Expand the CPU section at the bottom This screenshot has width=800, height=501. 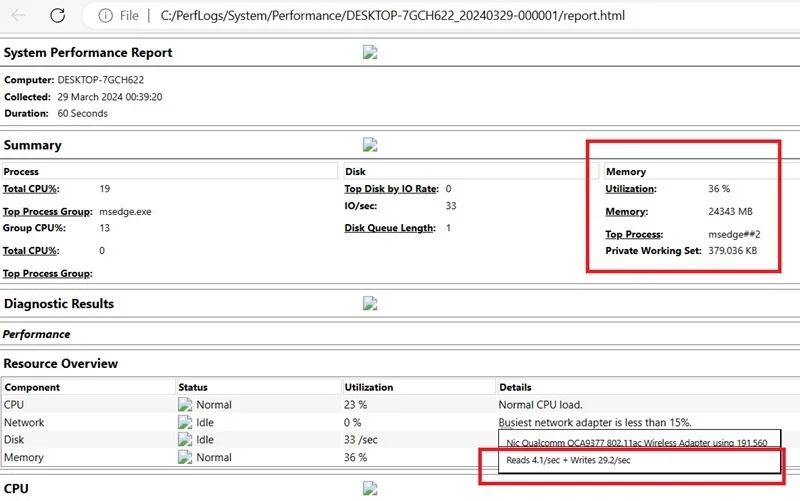[369, 489]
